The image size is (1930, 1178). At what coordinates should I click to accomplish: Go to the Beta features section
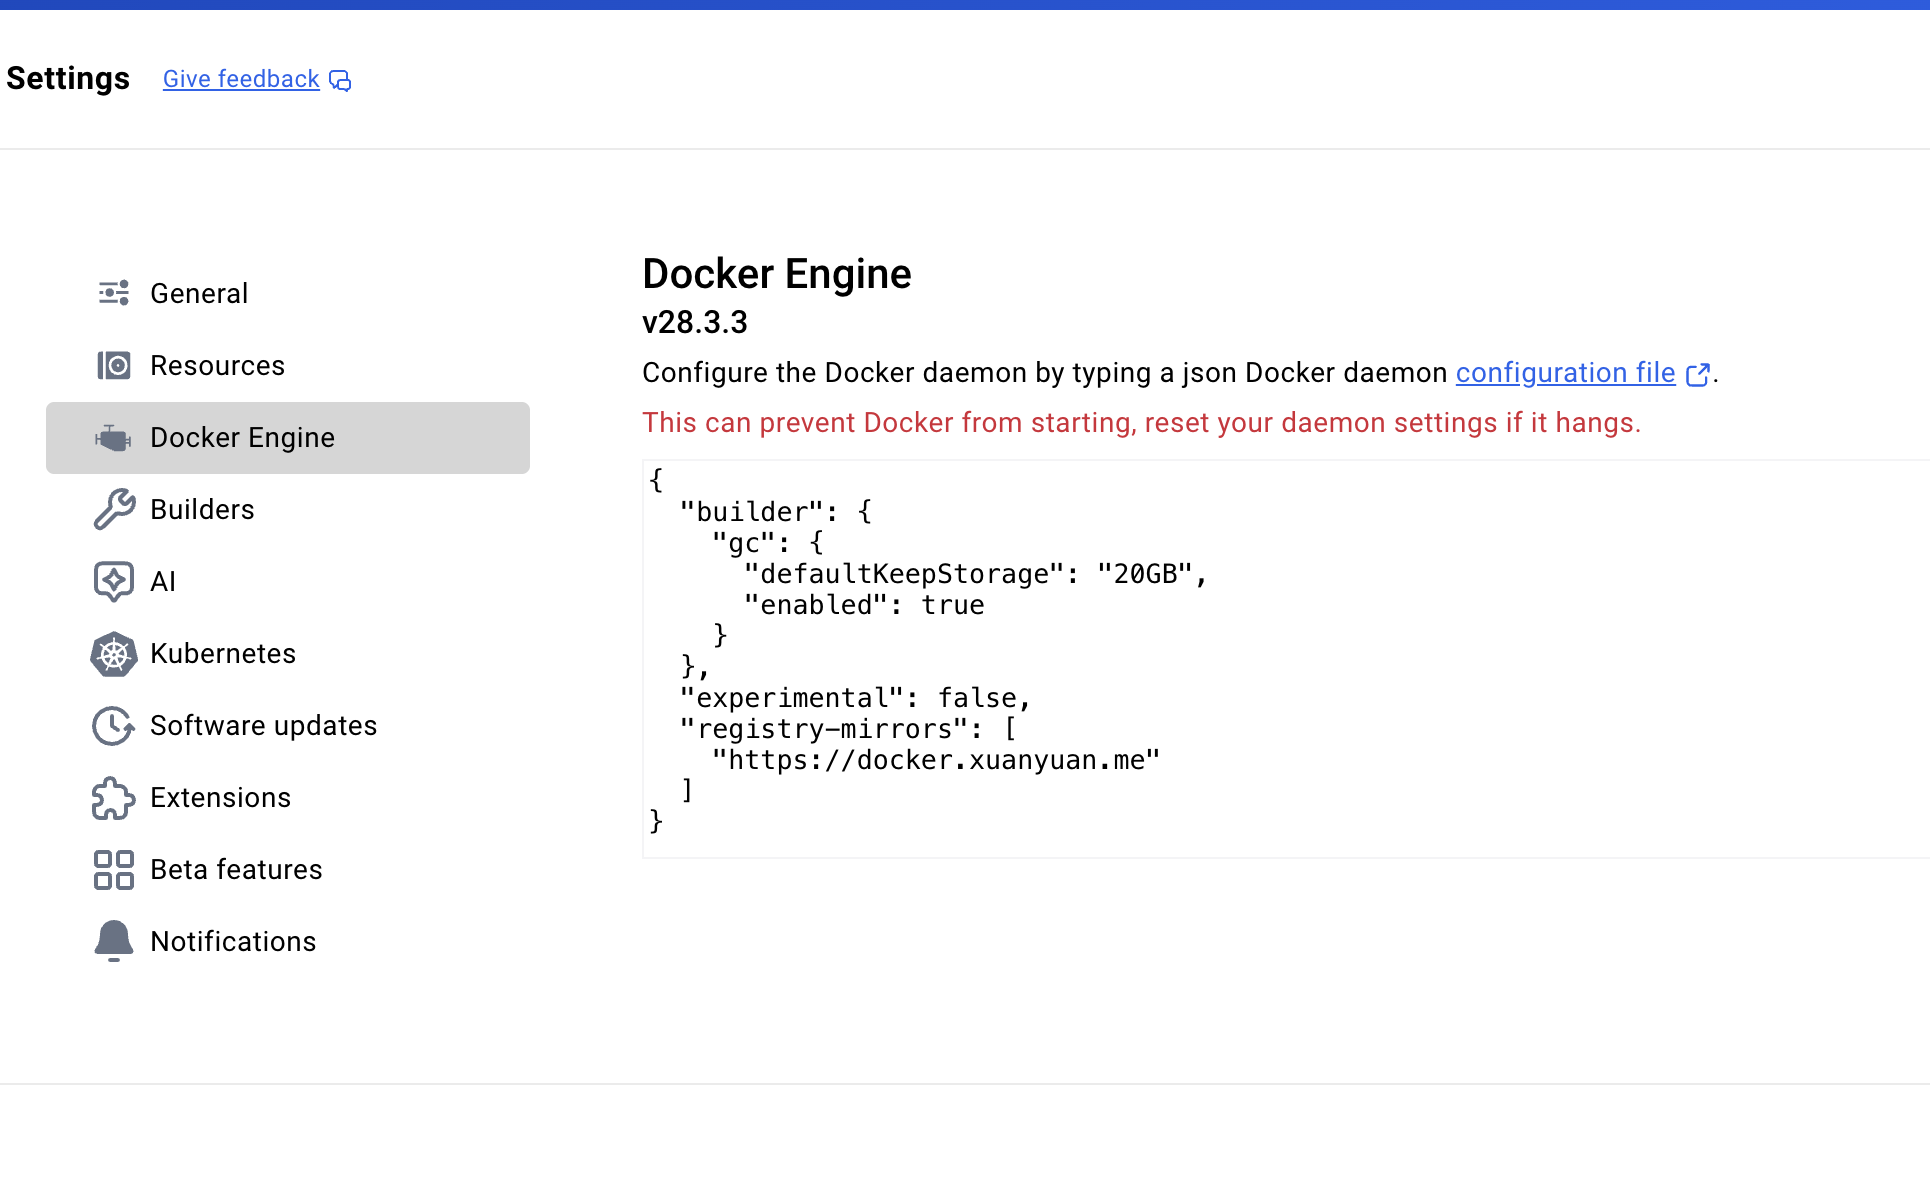(x=288, y=870)
